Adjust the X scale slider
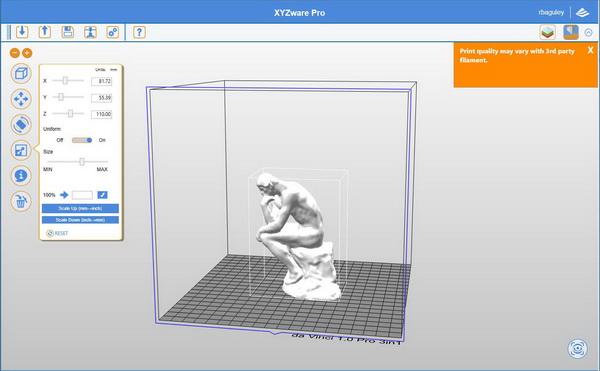 click(65, 81)
